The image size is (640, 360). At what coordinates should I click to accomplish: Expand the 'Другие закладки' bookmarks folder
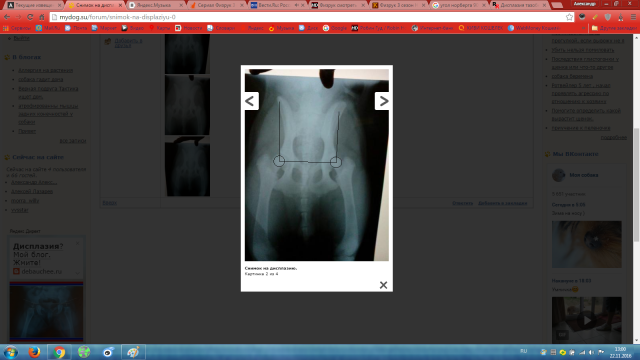click(x=614, y=28)
